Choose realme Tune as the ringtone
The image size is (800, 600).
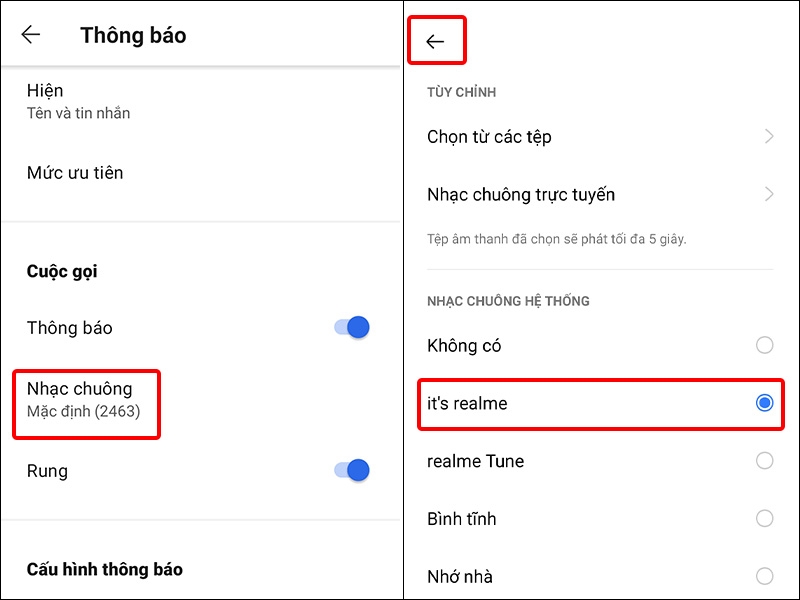(762, 461)
